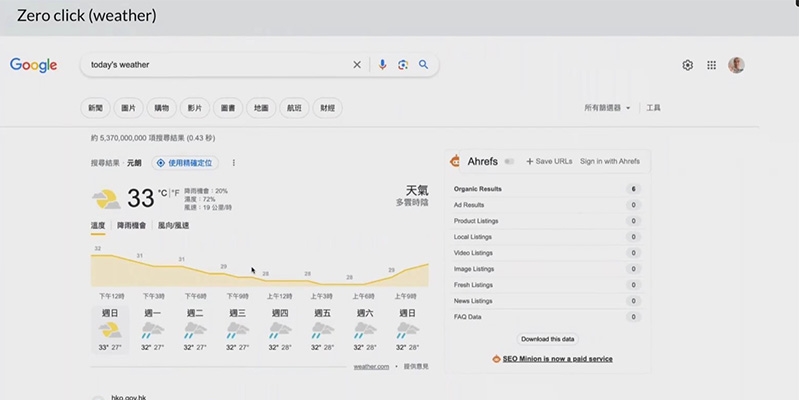Clear the search query with X
Screen dimensions: 800x400
click(357, 65)
